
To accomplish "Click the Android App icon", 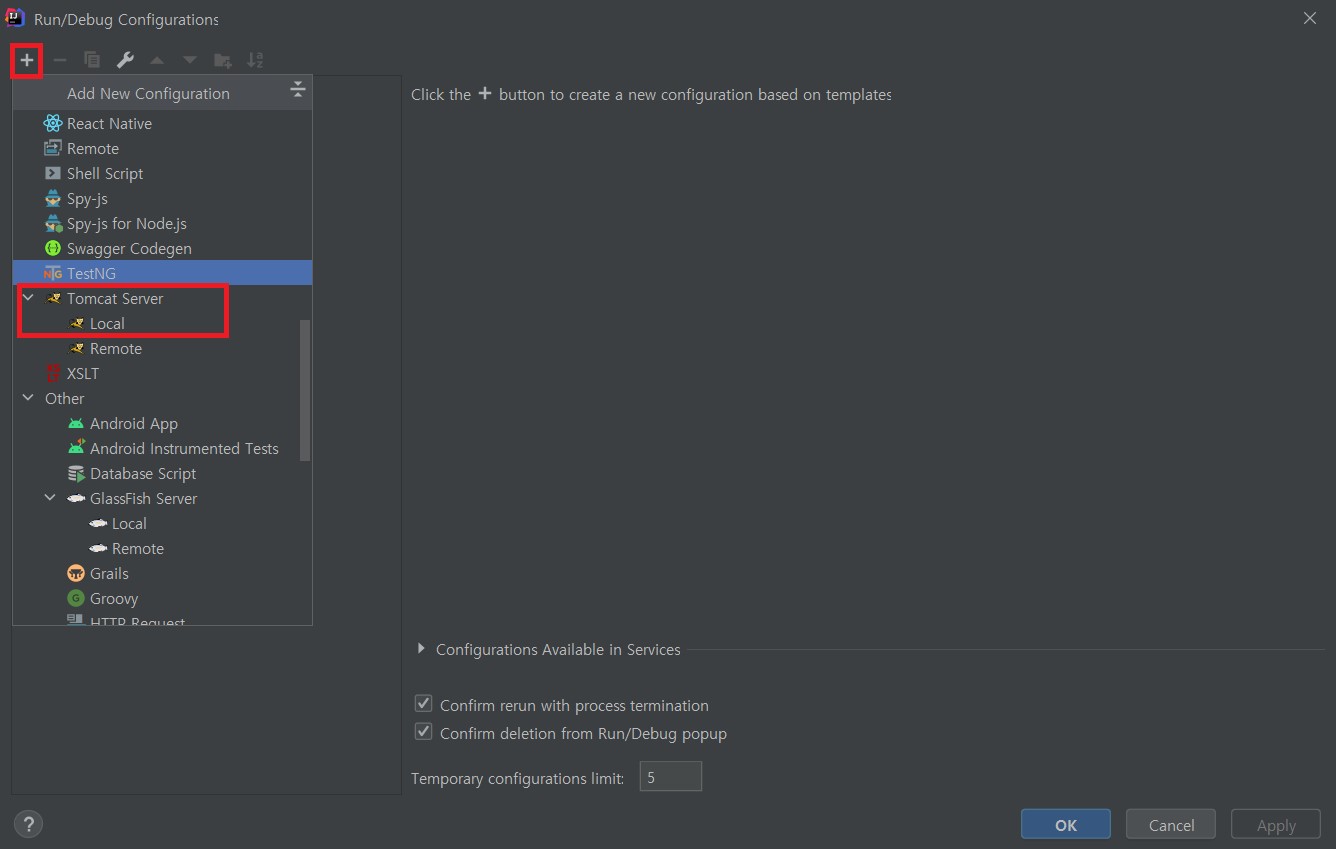I will [76, 423].
